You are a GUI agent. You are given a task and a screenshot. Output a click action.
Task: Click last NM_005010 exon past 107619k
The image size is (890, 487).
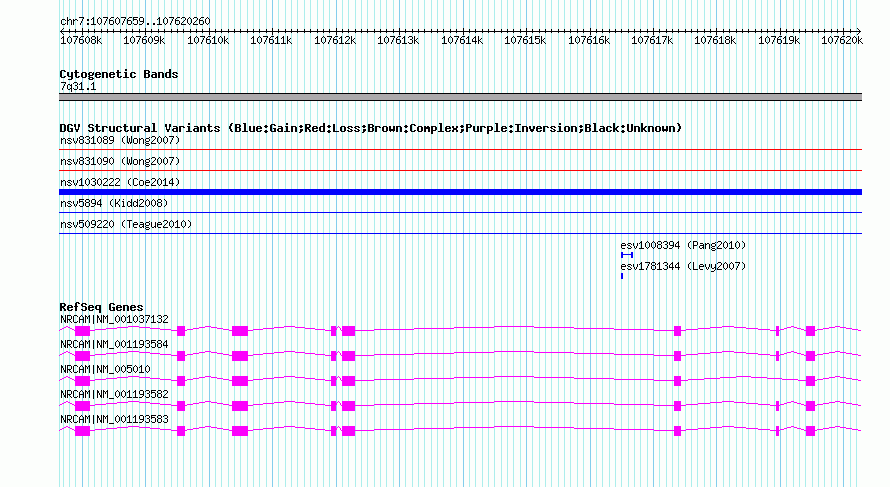pos(811,381)
